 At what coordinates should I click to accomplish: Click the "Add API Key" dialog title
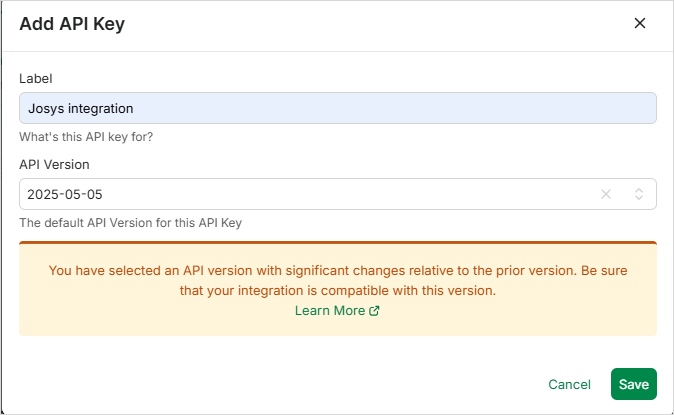coord(72,24)
